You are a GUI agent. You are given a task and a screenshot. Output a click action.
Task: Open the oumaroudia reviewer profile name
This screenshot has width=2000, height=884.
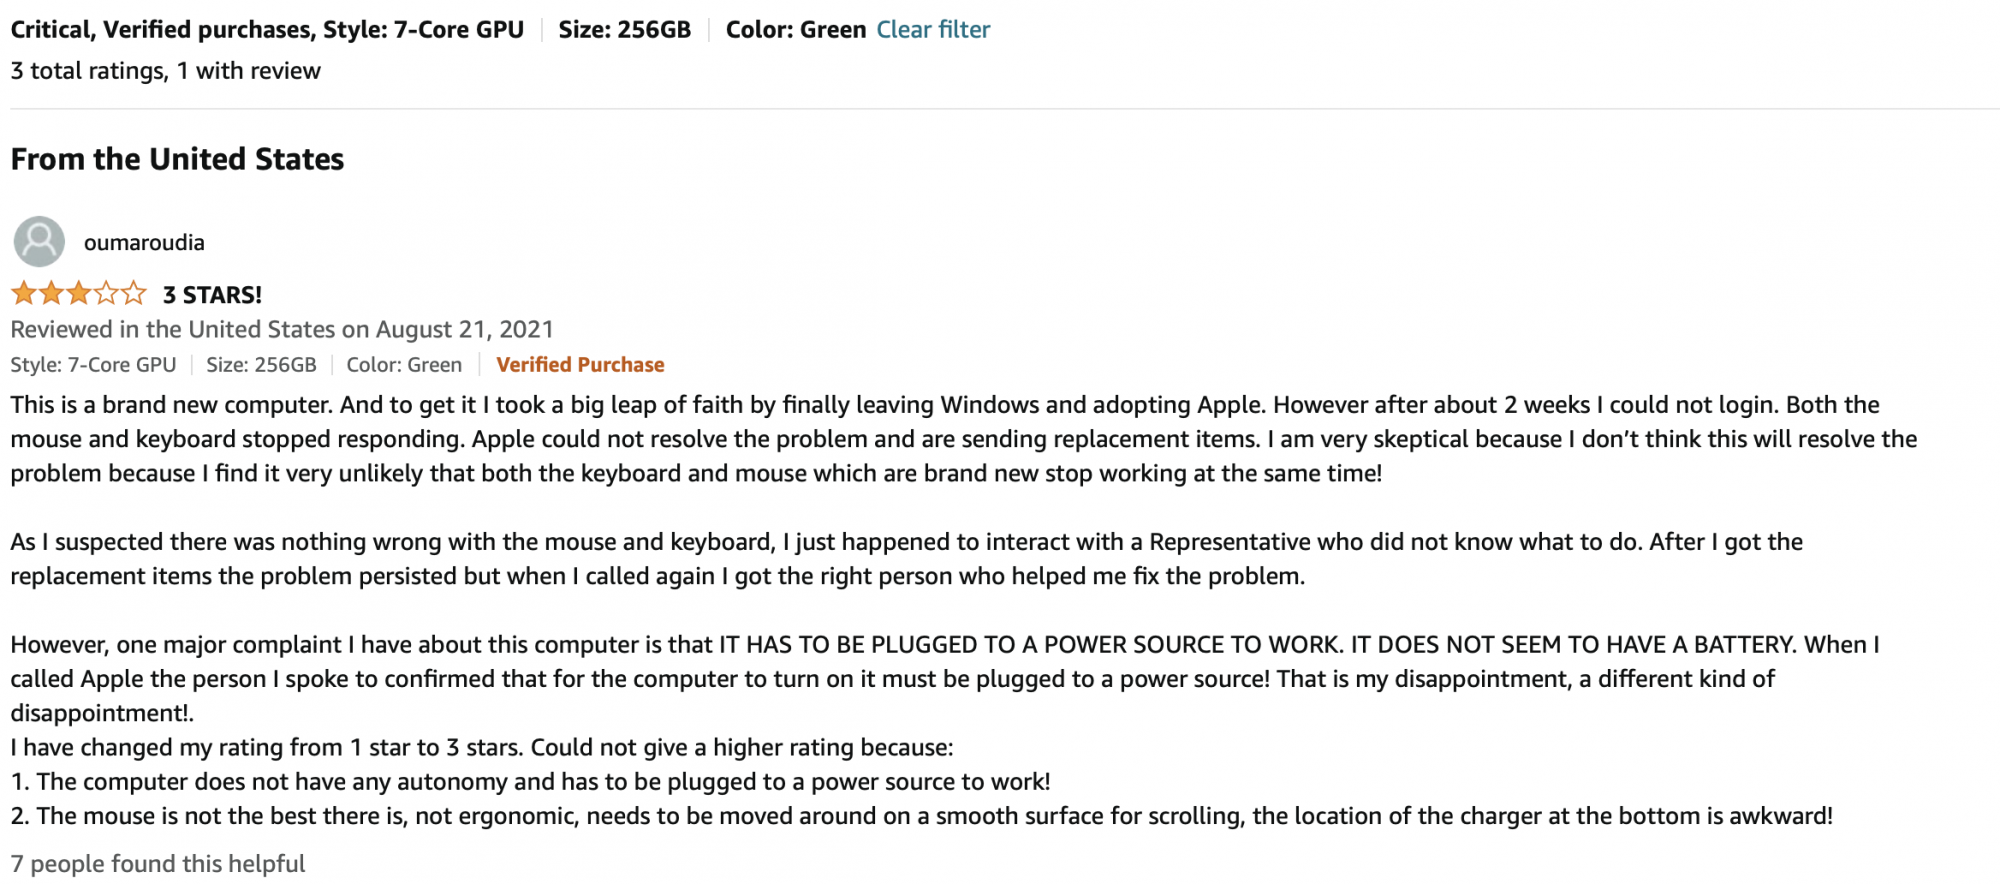click(144, 243)
